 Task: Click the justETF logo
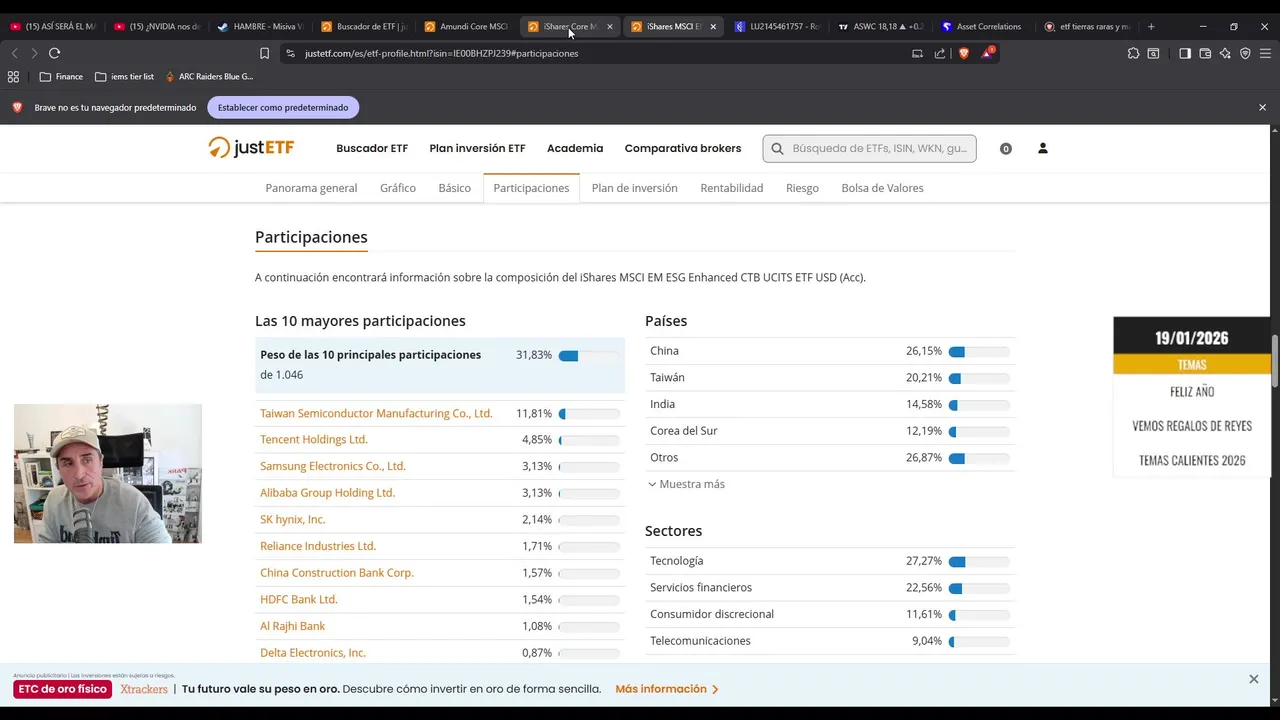pos(251,148)
